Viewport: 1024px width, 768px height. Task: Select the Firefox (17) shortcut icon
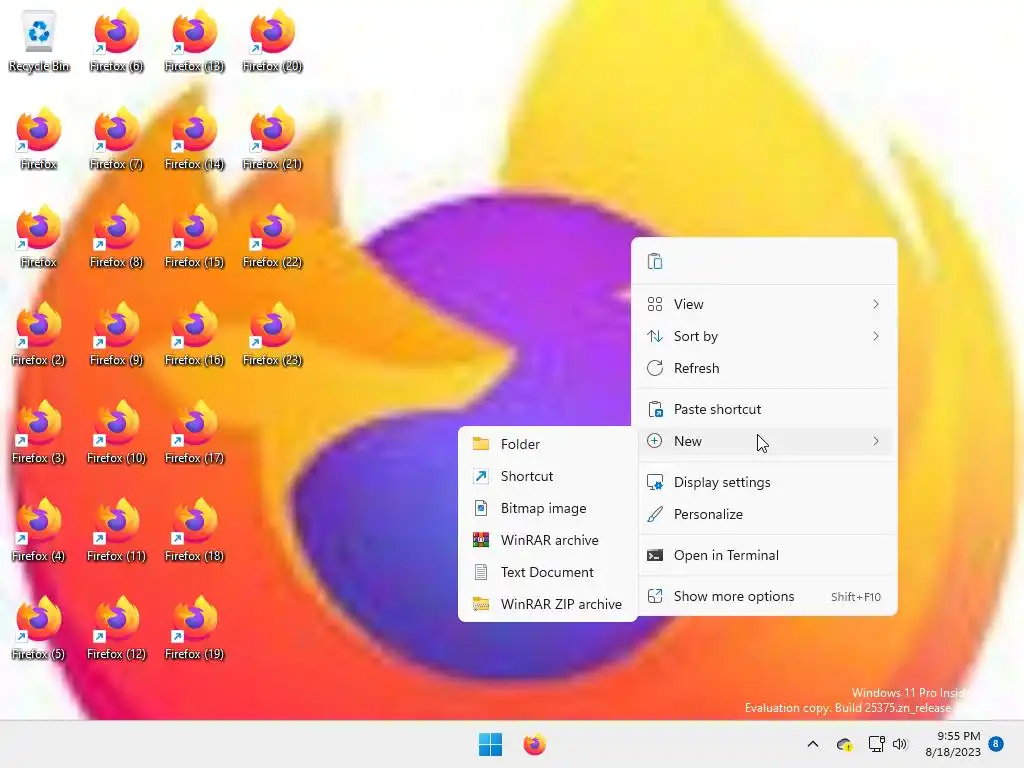click(195, 432)
